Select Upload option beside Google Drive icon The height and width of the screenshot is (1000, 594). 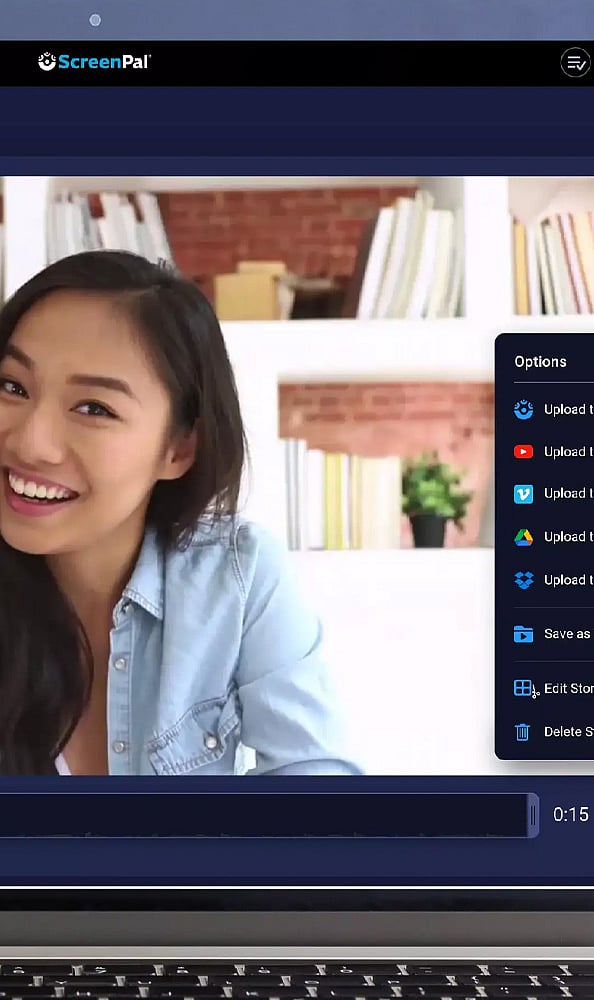[568, 537]
